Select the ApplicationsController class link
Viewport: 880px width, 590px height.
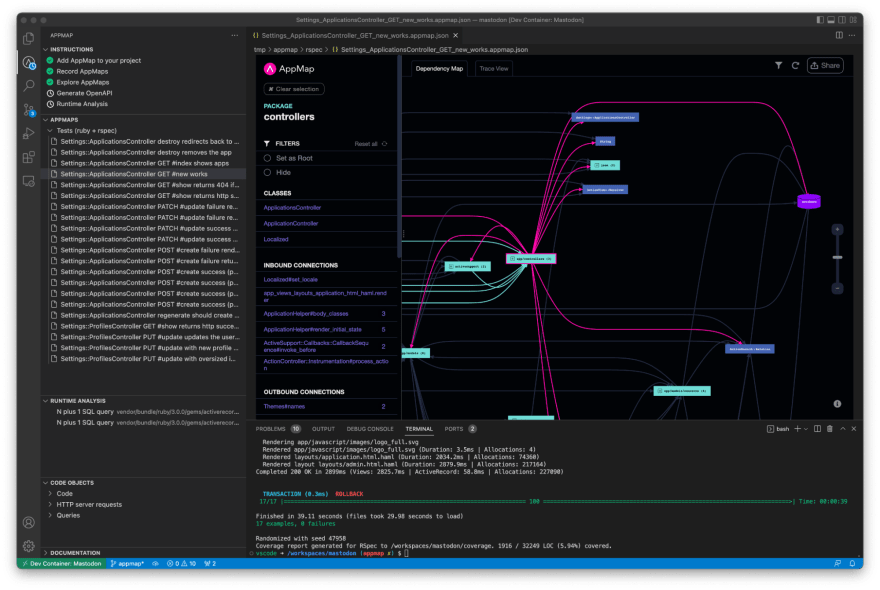(x=292, y=208)
